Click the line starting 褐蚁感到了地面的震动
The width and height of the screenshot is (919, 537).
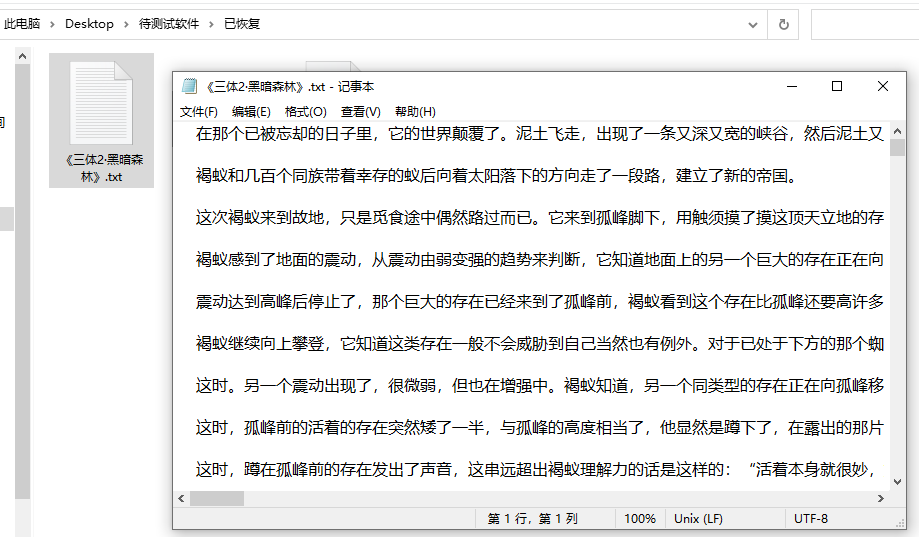[539, 260]
